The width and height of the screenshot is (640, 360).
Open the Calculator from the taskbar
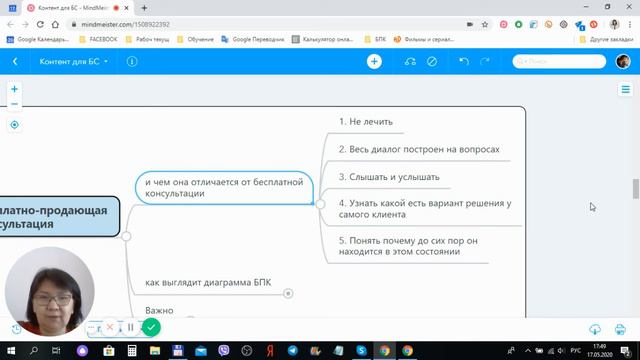(131, 351)
